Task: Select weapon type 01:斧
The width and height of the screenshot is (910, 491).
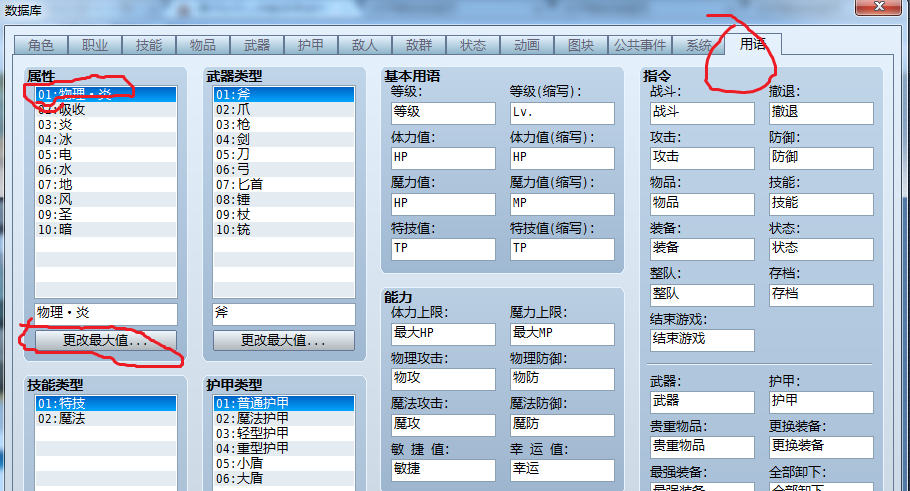Action: 284,94
